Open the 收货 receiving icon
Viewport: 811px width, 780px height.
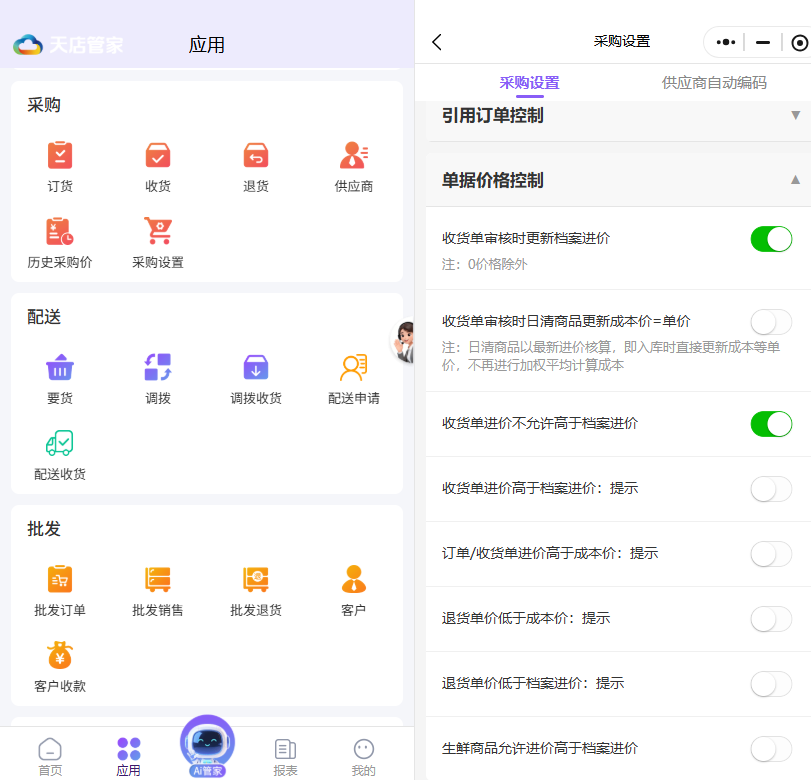point(158,156)
